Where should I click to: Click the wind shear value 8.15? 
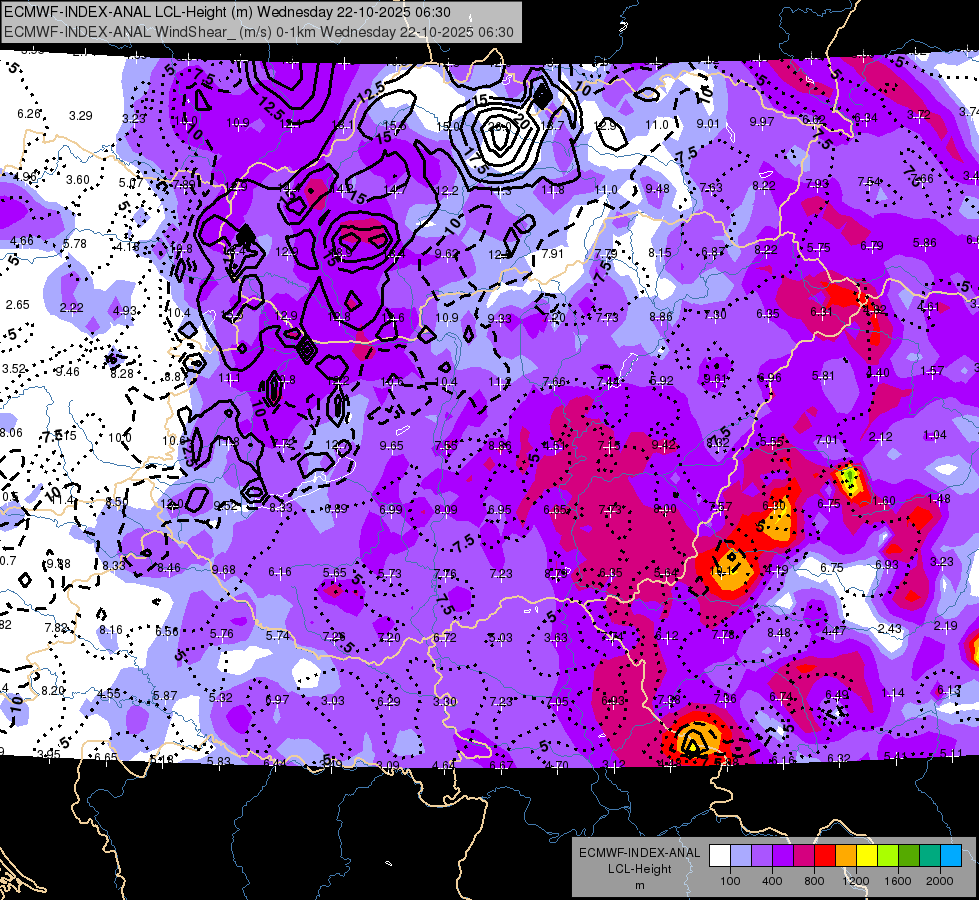click(660, 252)
